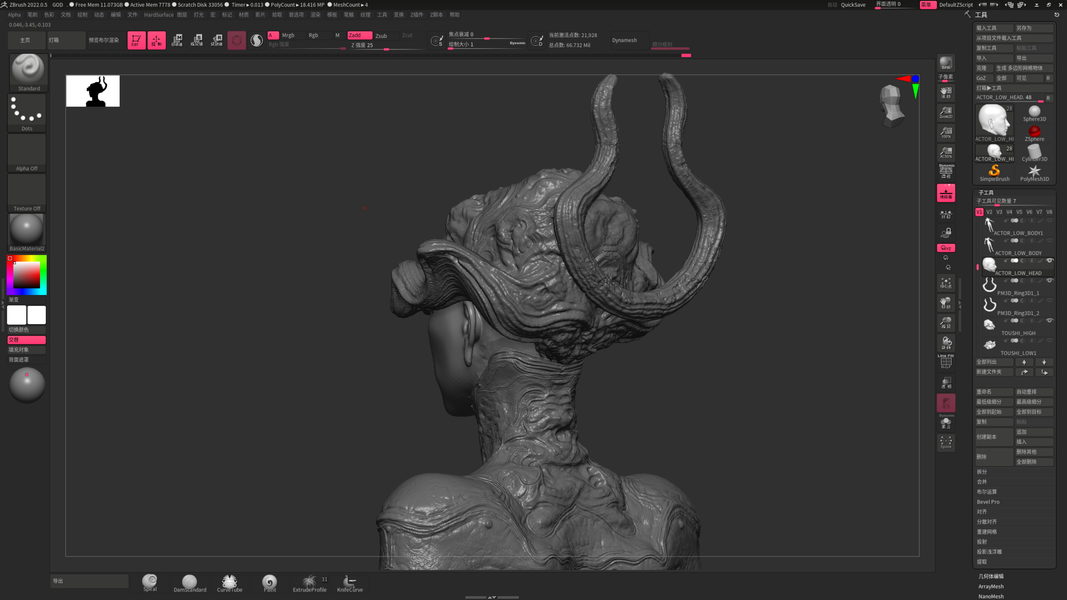Click the pink Edit mode button
1067x600 pixels.
click(136, 41)
